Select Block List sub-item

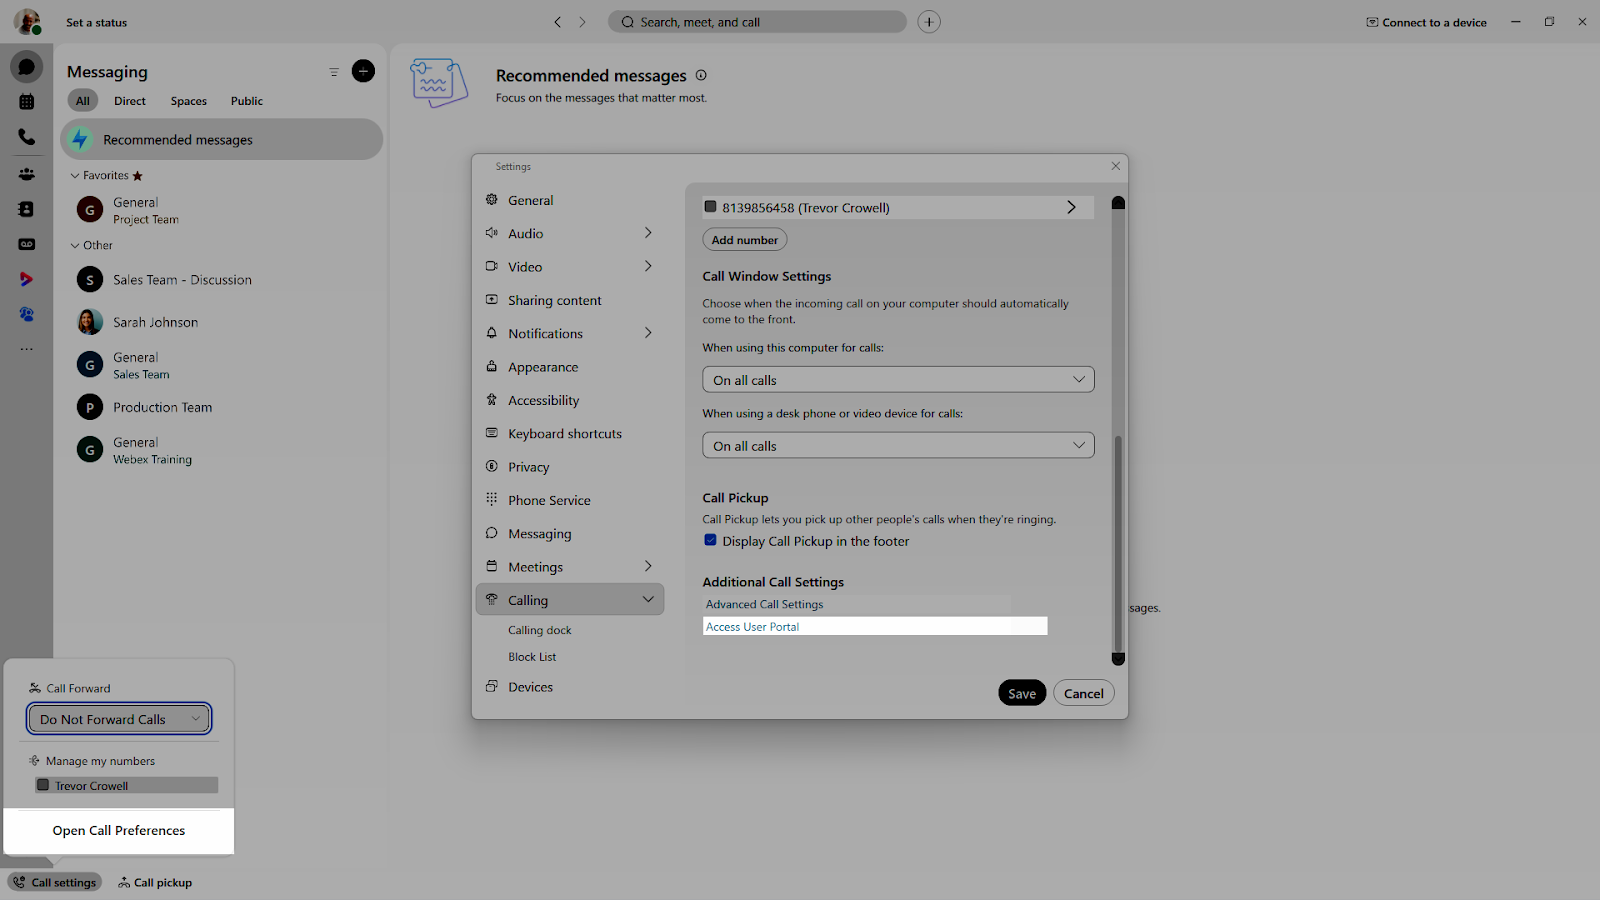(532, 657)
